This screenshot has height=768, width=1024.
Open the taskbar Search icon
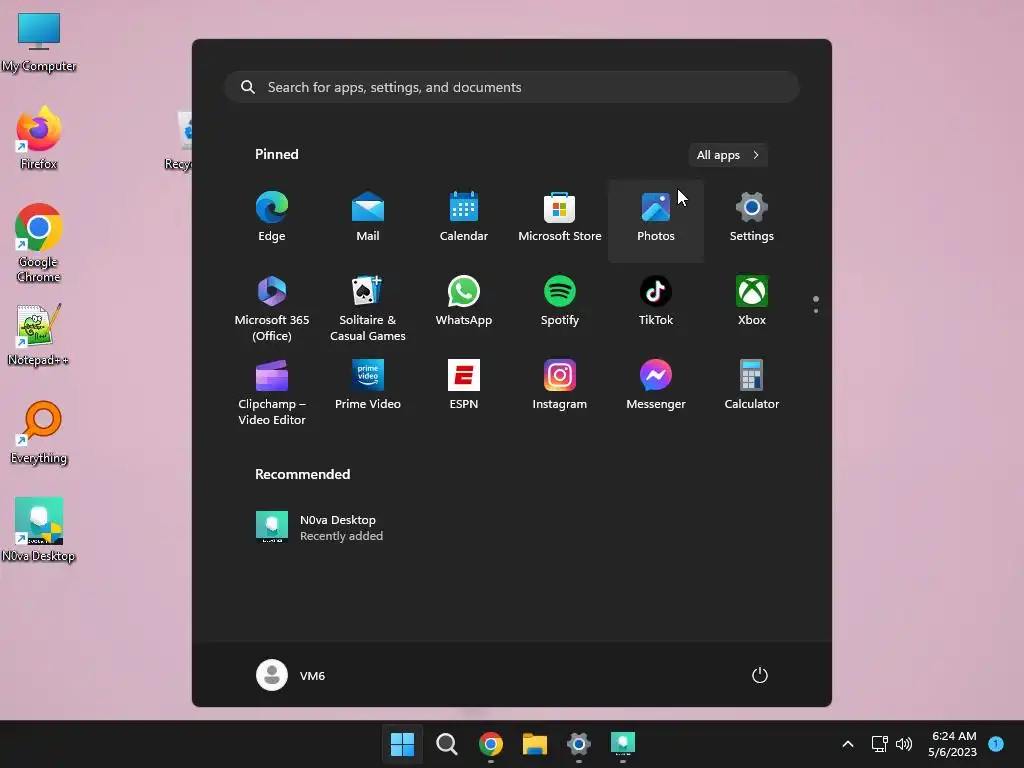pyautogui.click(x=447, y=744)
